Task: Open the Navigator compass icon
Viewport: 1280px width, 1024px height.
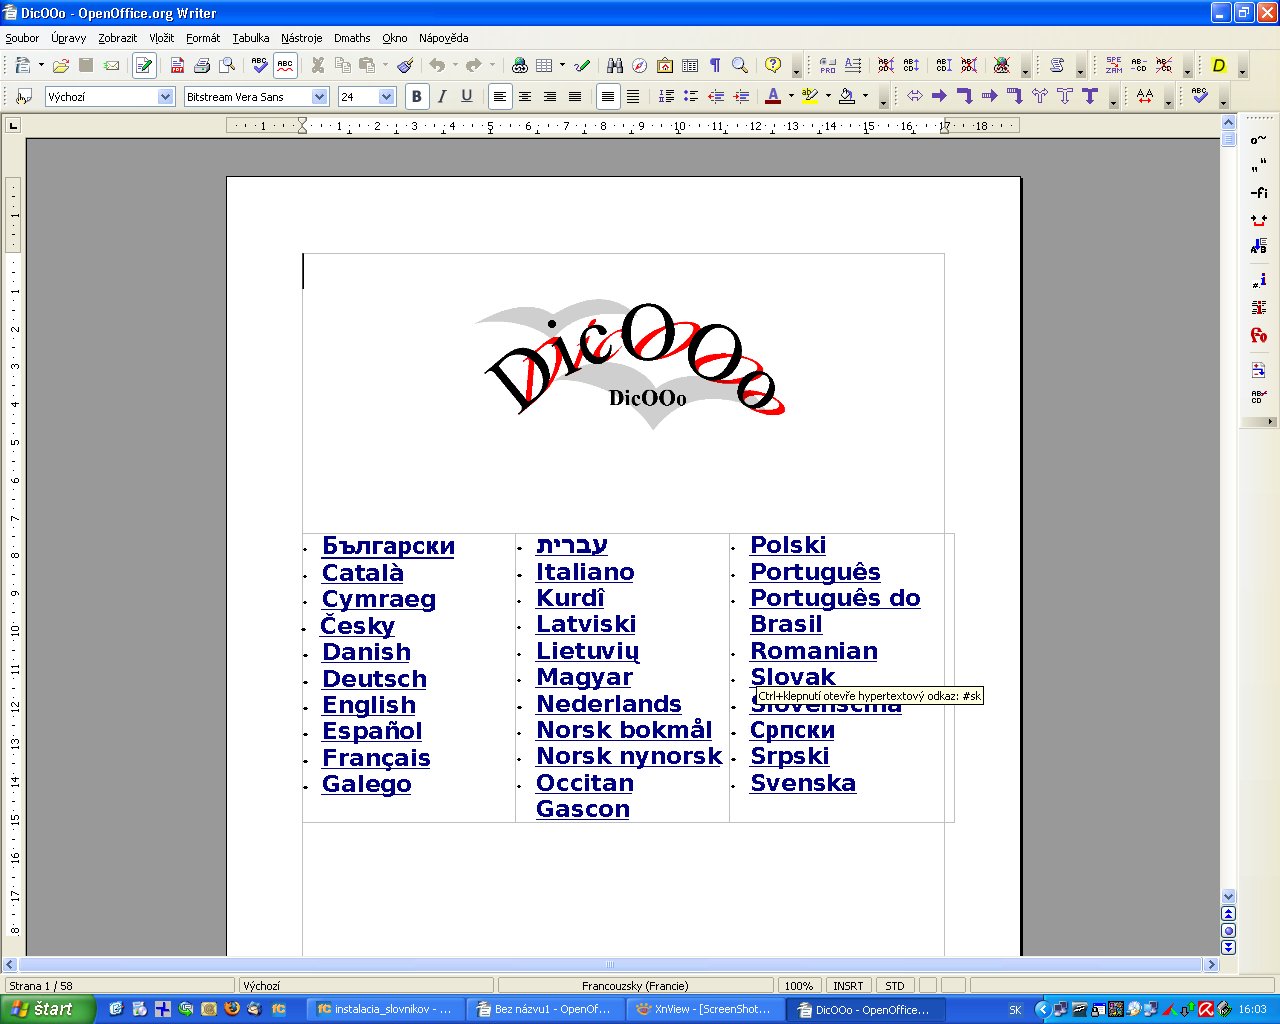Action: (x=640, y=65)
